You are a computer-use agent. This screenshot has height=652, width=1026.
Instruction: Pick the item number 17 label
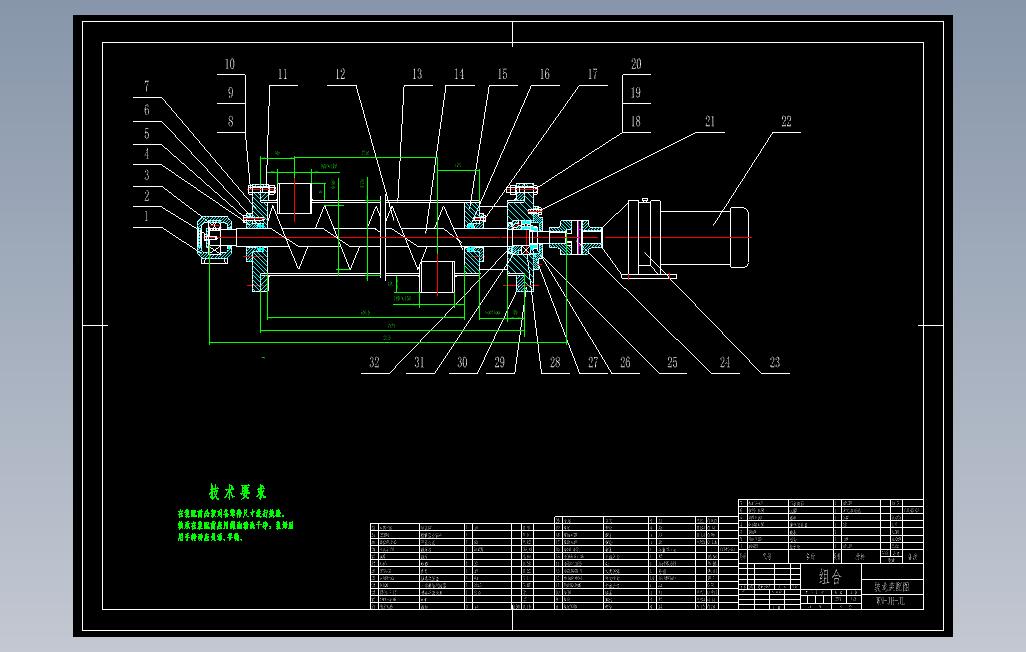592,74
